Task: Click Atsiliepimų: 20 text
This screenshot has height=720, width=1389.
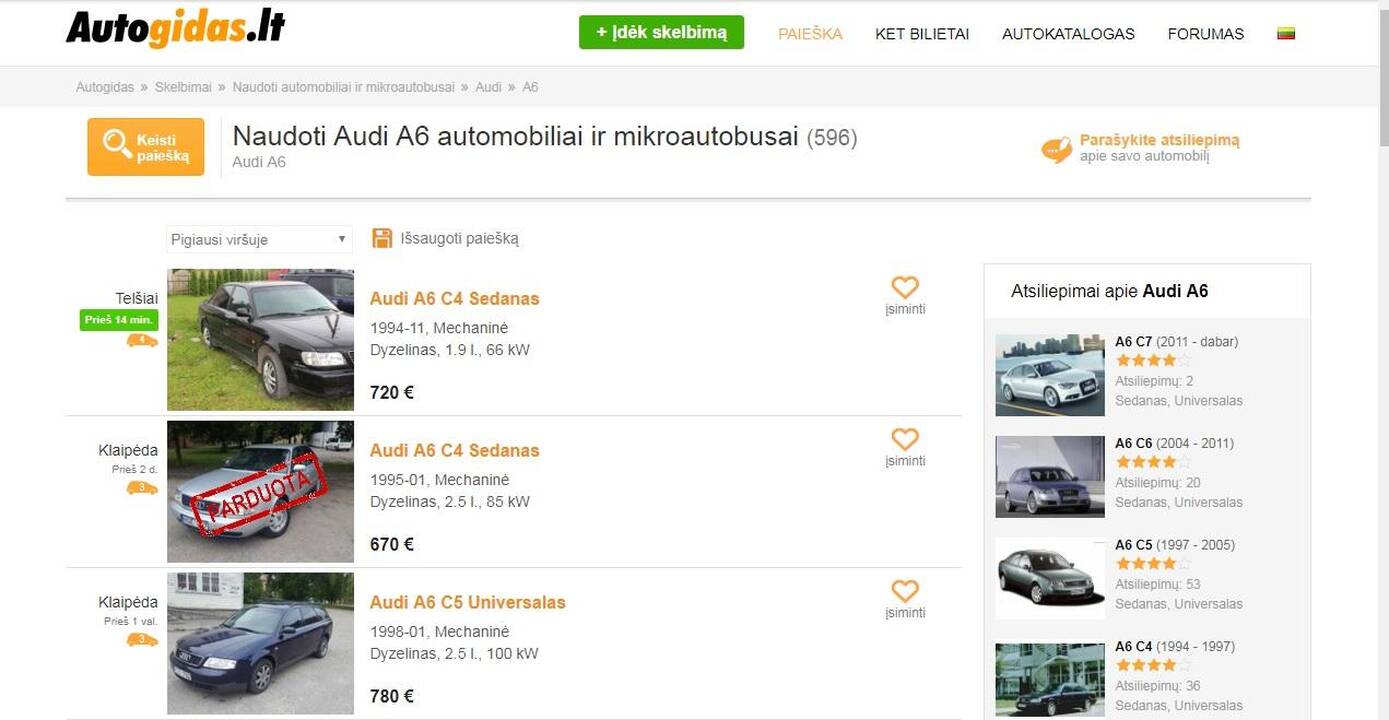Action: pos(1158,482)
